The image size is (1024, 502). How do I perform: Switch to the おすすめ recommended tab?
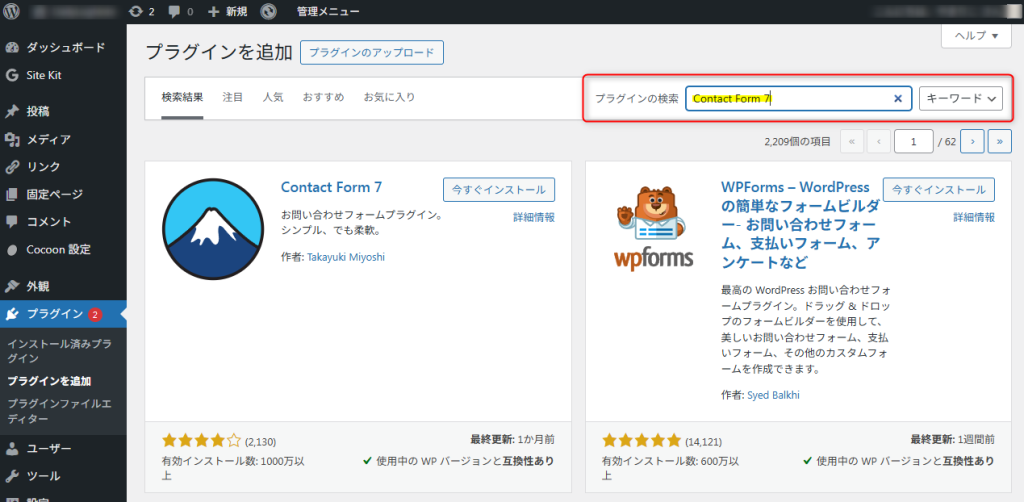click(x=323, y=97)
